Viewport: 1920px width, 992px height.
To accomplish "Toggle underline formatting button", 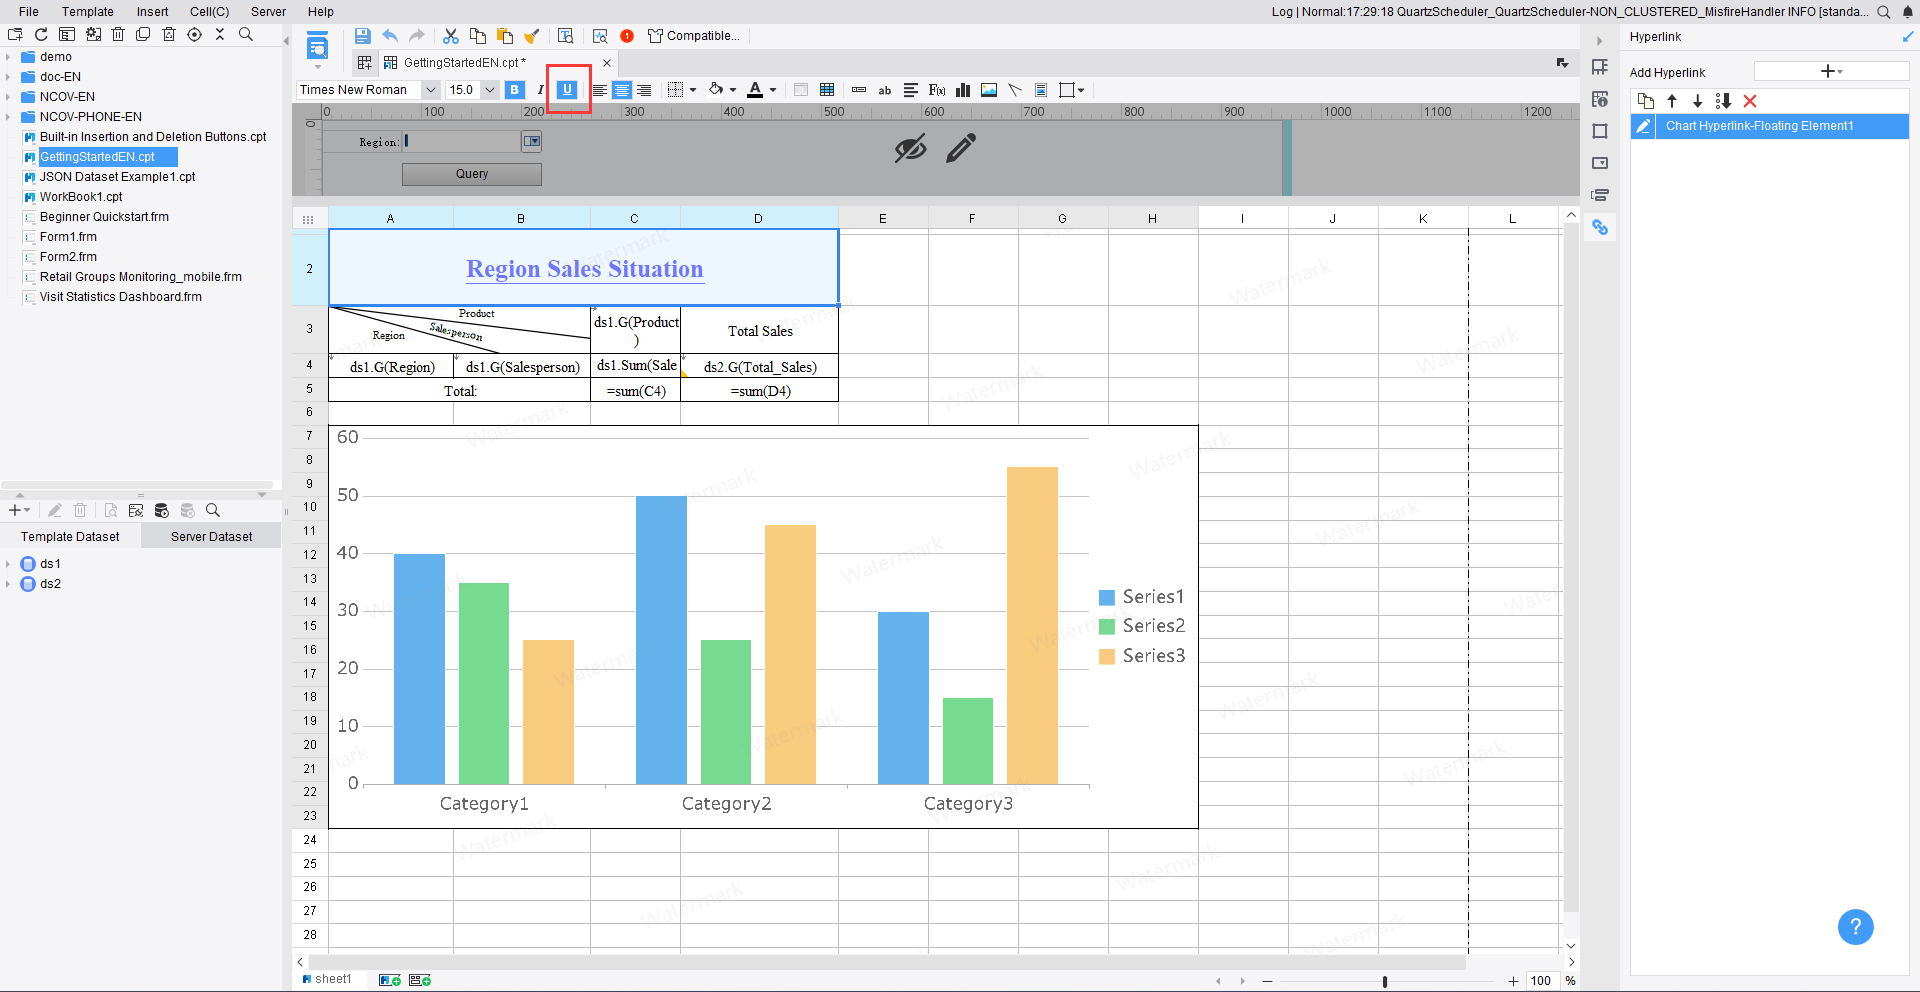I will 567,90.
